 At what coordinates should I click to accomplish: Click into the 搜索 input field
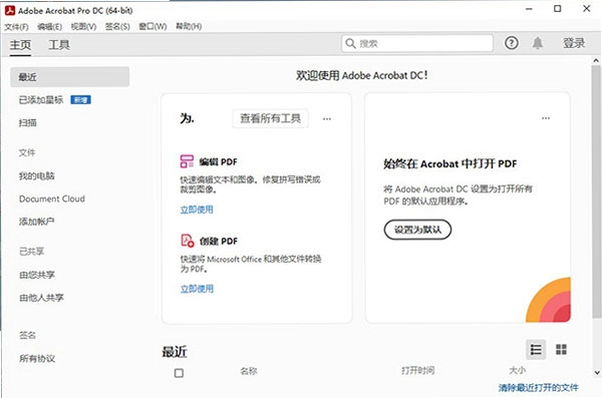(417, 43)
